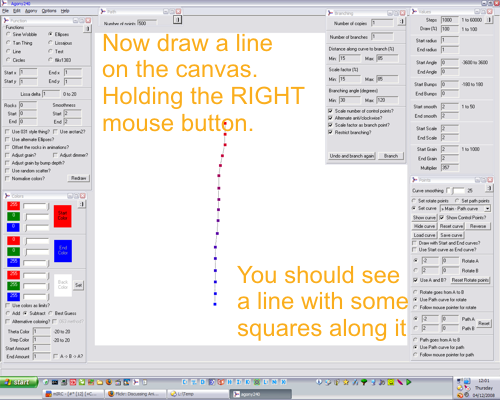Click the Values panel title icon
Image resolution: width=500 pixels, height=400 pixels.
(415, 11)
